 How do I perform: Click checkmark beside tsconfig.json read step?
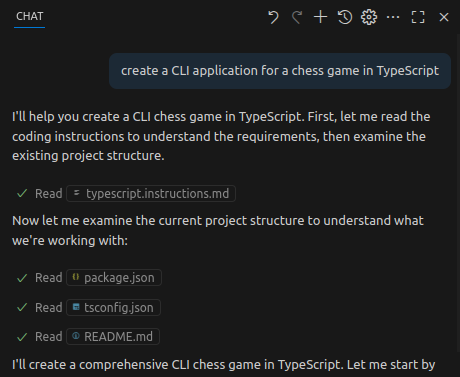click(x=22, y=307)
